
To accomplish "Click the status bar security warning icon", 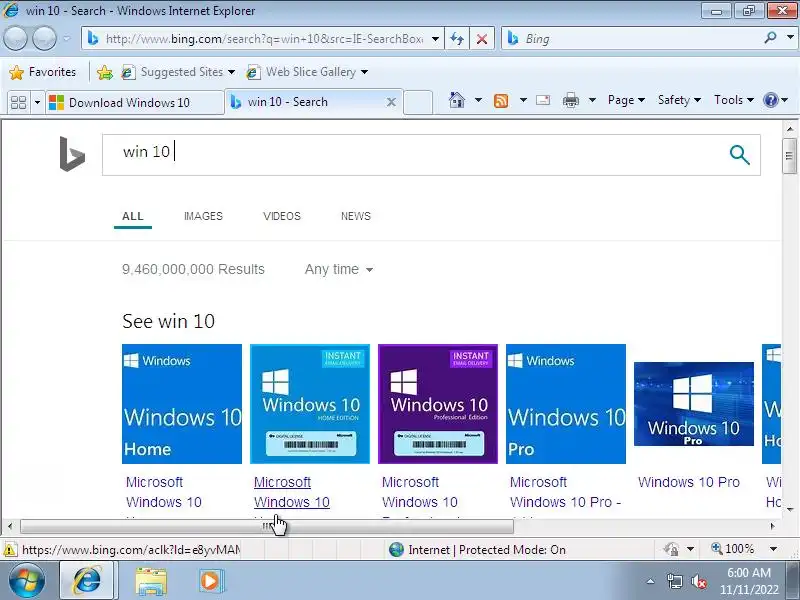I will point(10,550).
